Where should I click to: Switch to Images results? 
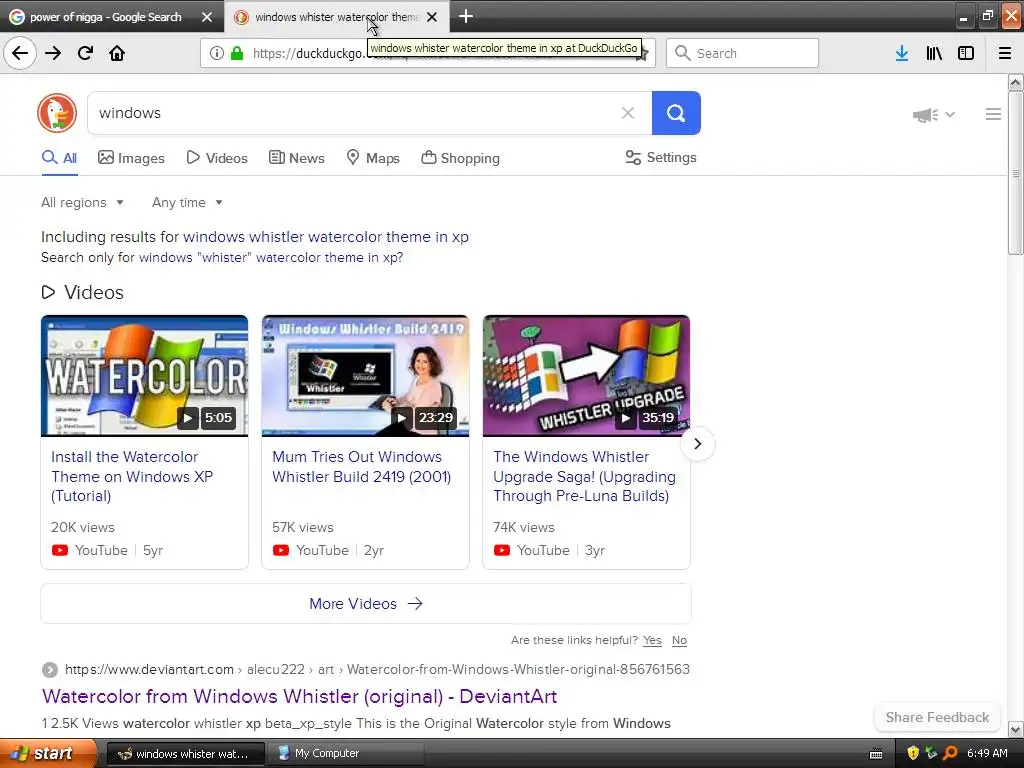click(131, 158)
